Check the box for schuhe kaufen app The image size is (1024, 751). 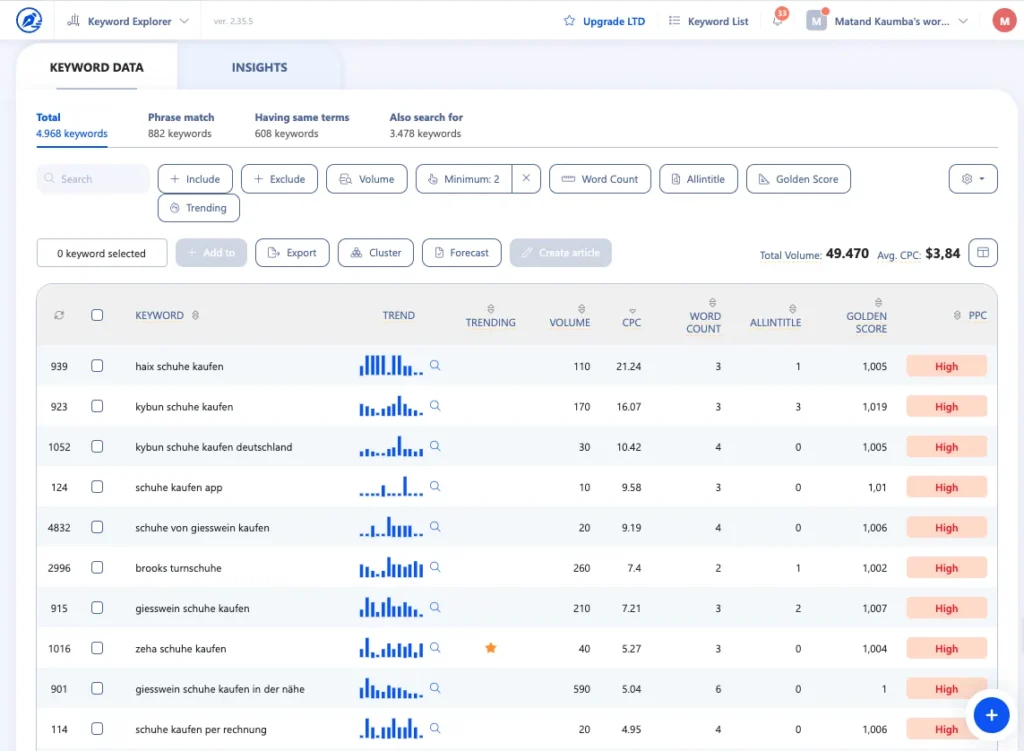(x=97, y=487)
